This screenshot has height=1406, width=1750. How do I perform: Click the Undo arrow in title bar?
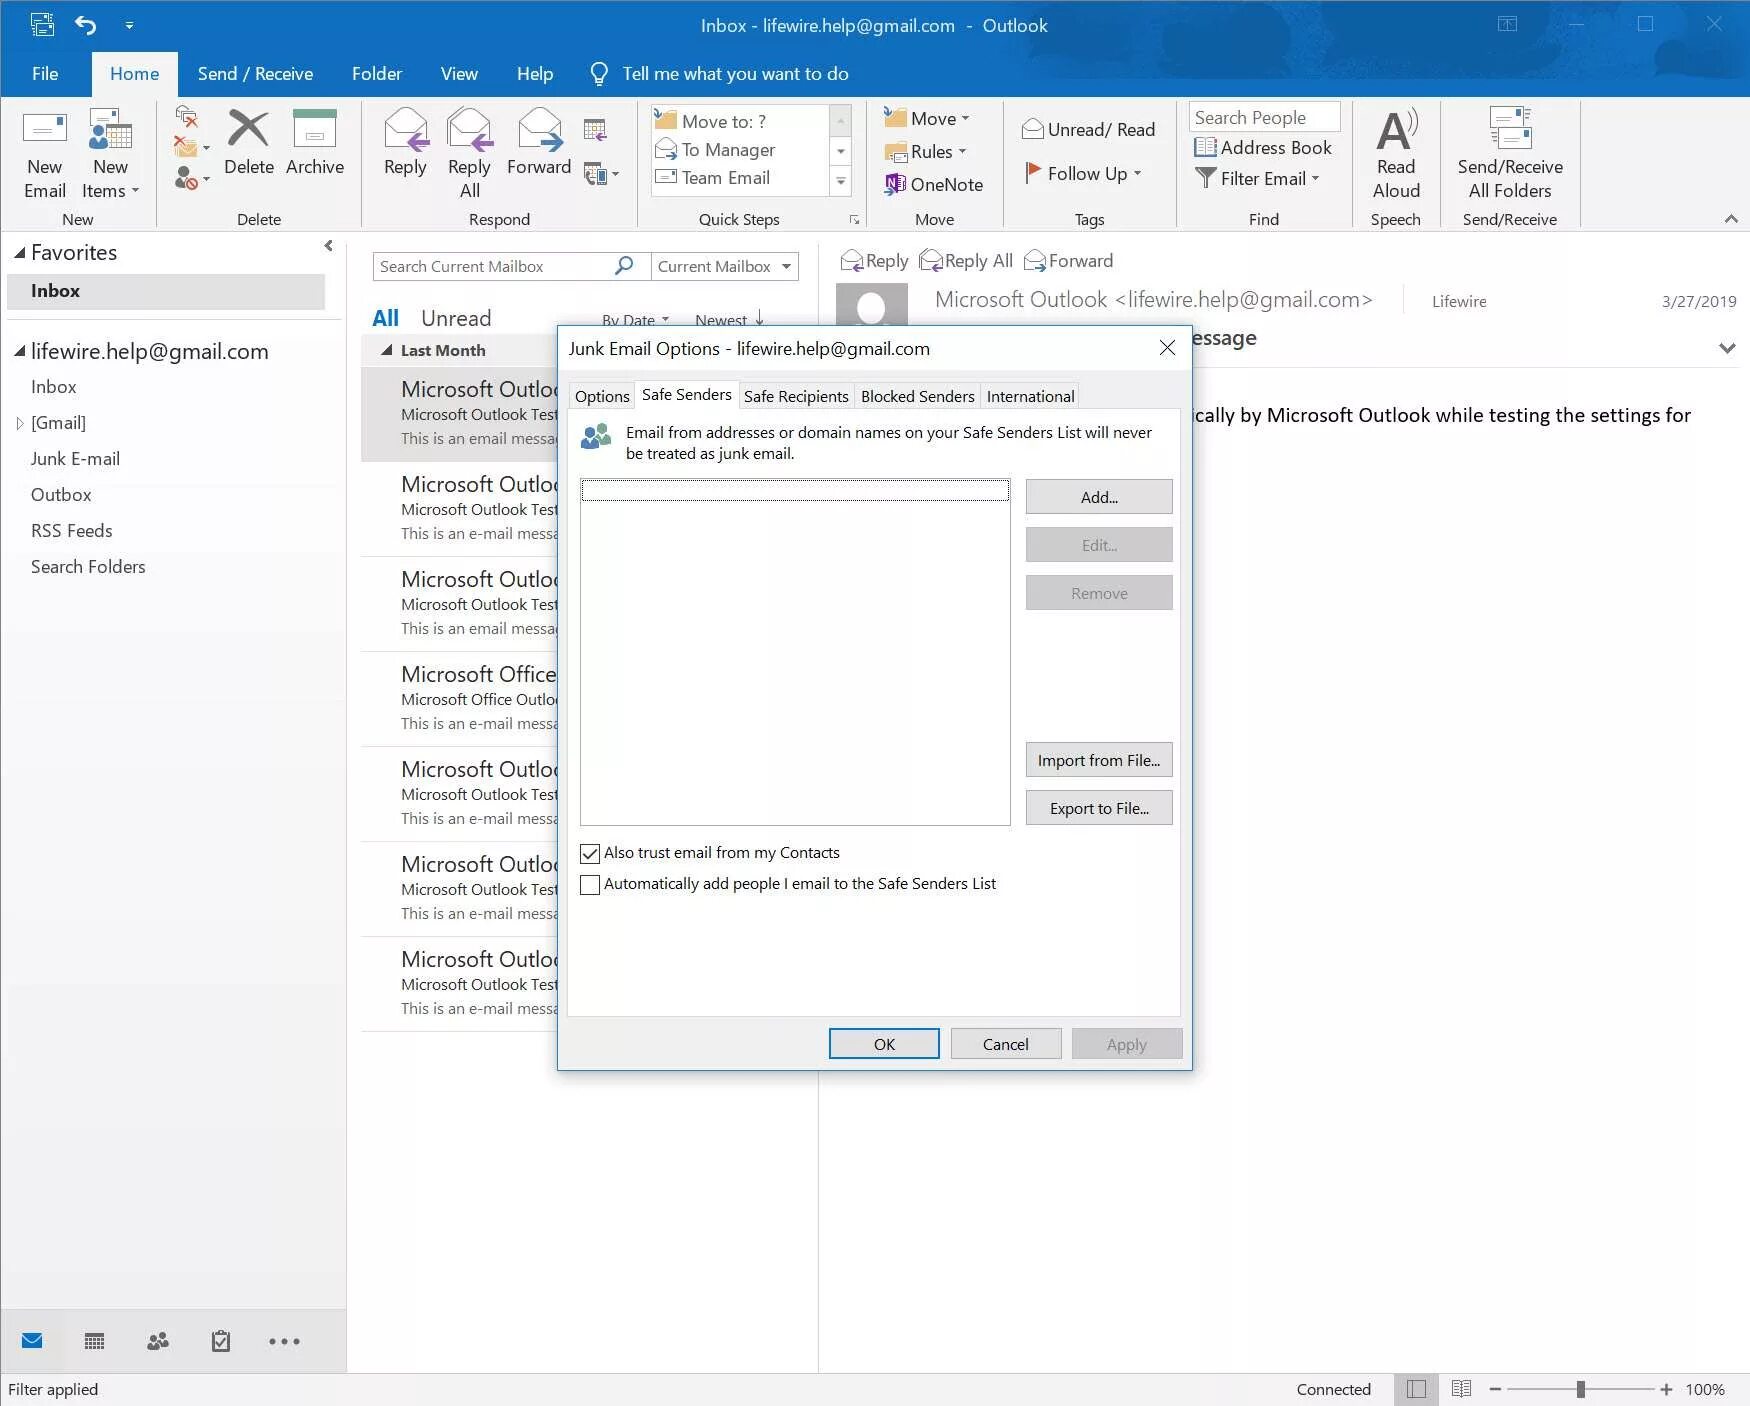click(86, 25)
